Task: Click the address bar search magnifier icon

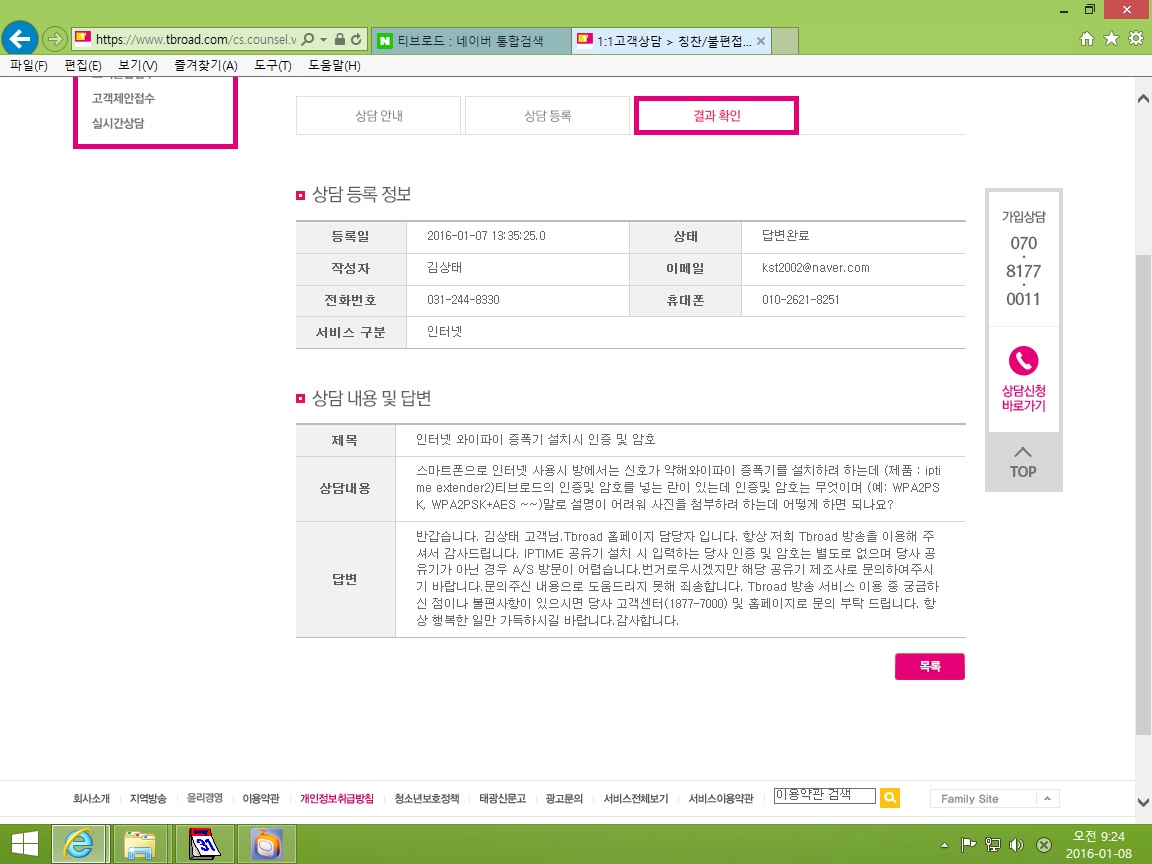Action: coord(308,39)
